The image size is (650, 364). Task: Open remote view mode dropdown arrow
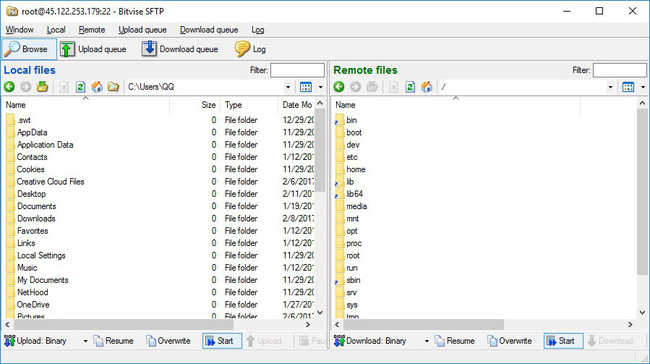pos(643,87)
